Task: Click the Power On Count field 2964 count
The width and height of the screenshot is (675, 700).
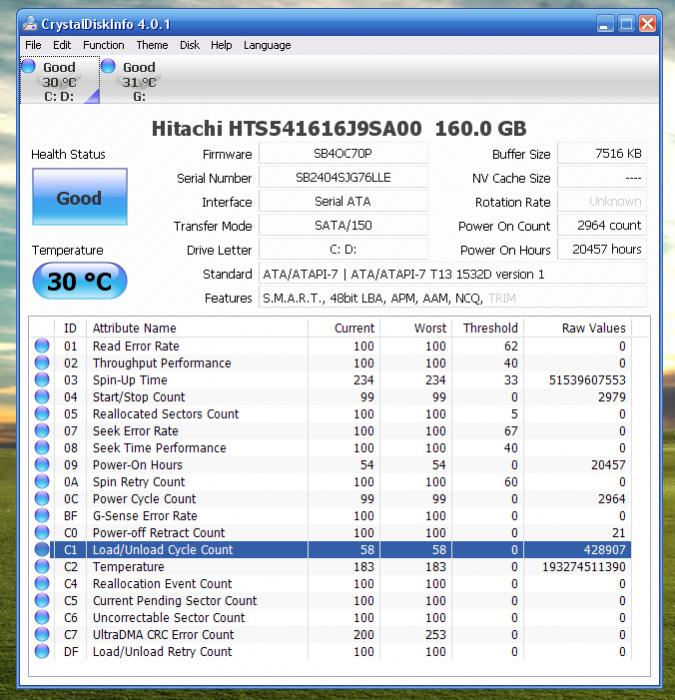Action: (x=602, y=225)
